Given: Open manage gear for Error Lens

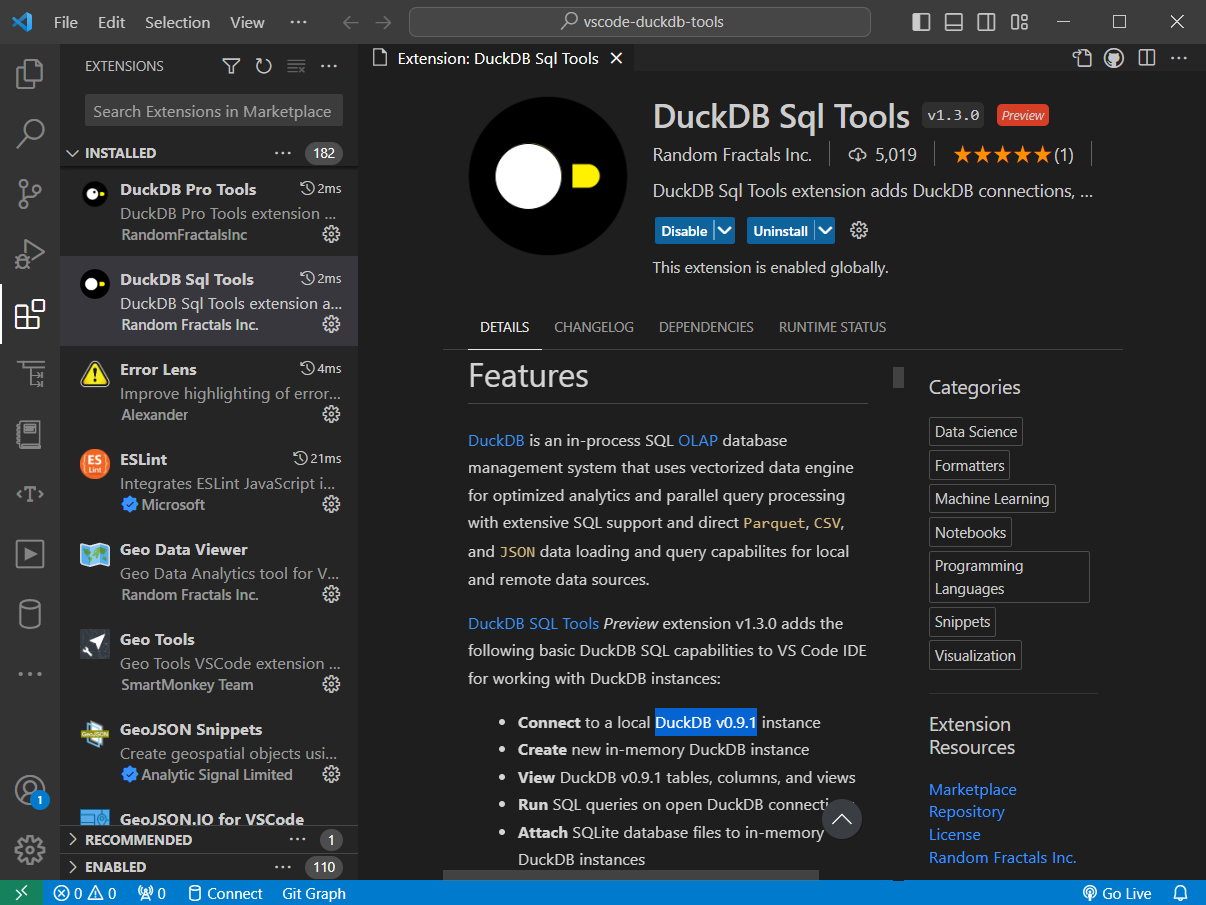Looking at the screenshot, I should click(331, 414).
